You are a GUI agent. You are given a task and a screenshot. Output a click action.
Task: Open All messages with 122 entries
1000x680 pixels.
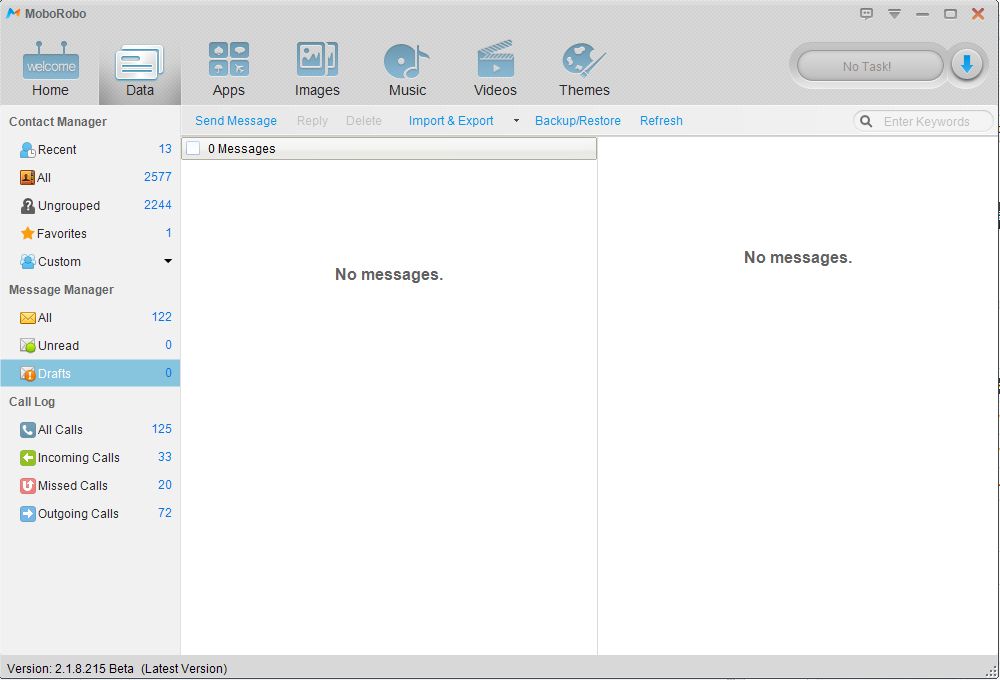pos(90,317)
